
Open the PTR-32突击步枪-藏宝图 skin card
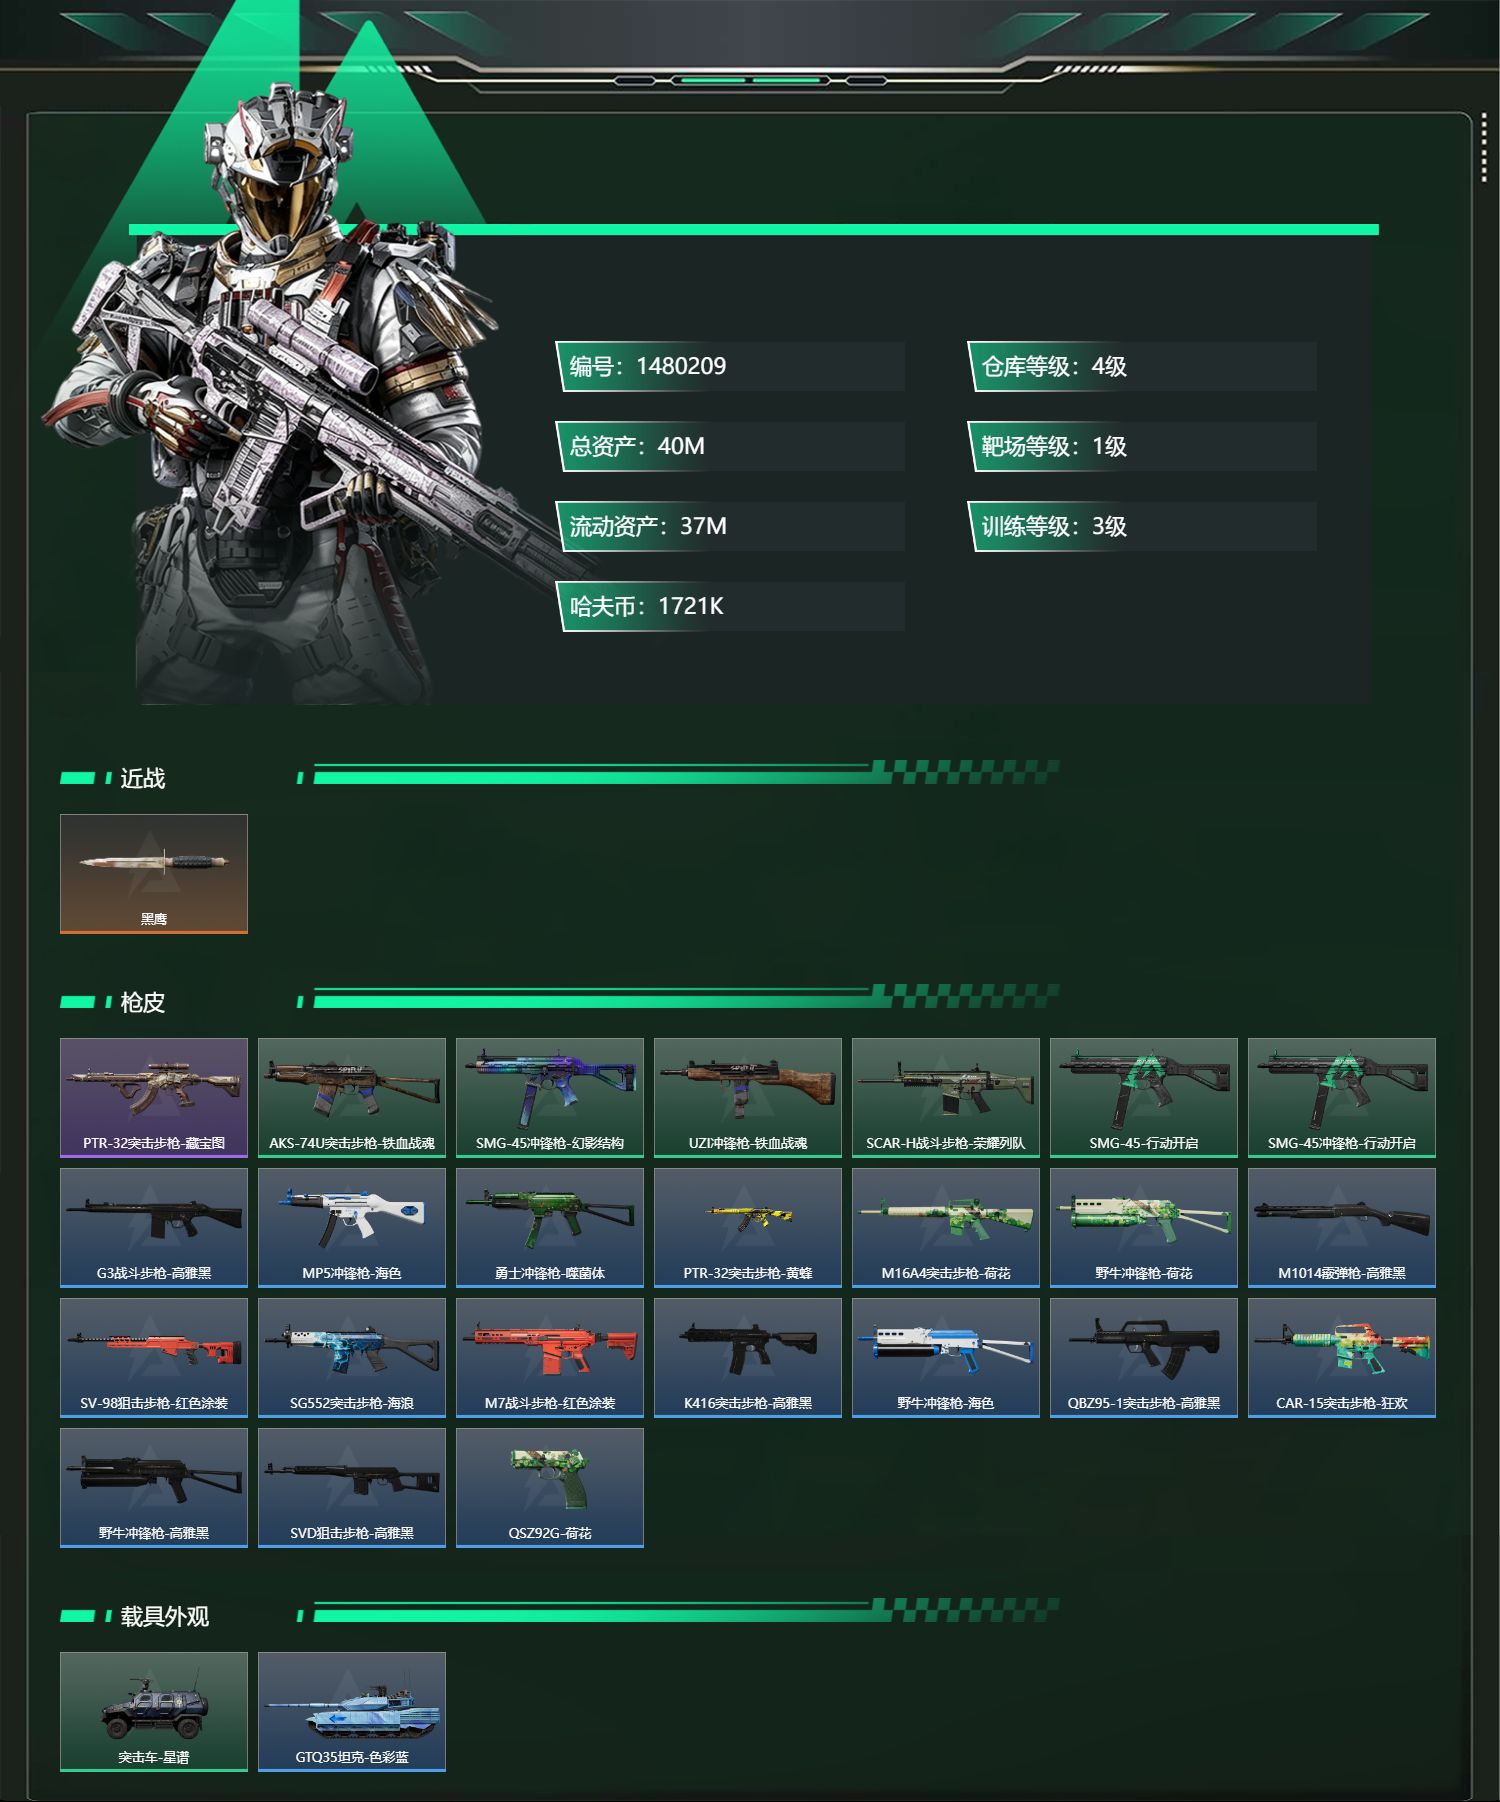(154, 1098)
